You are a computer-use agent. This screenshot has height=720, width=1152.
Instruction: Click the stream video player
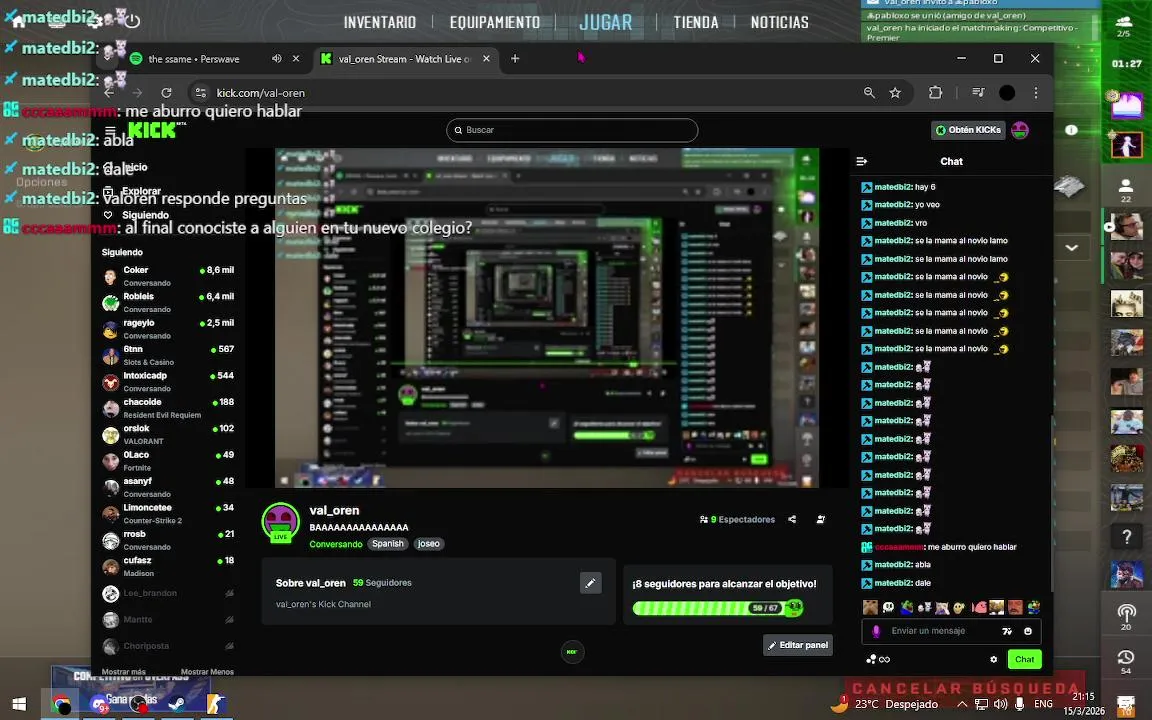pos(547,317)
